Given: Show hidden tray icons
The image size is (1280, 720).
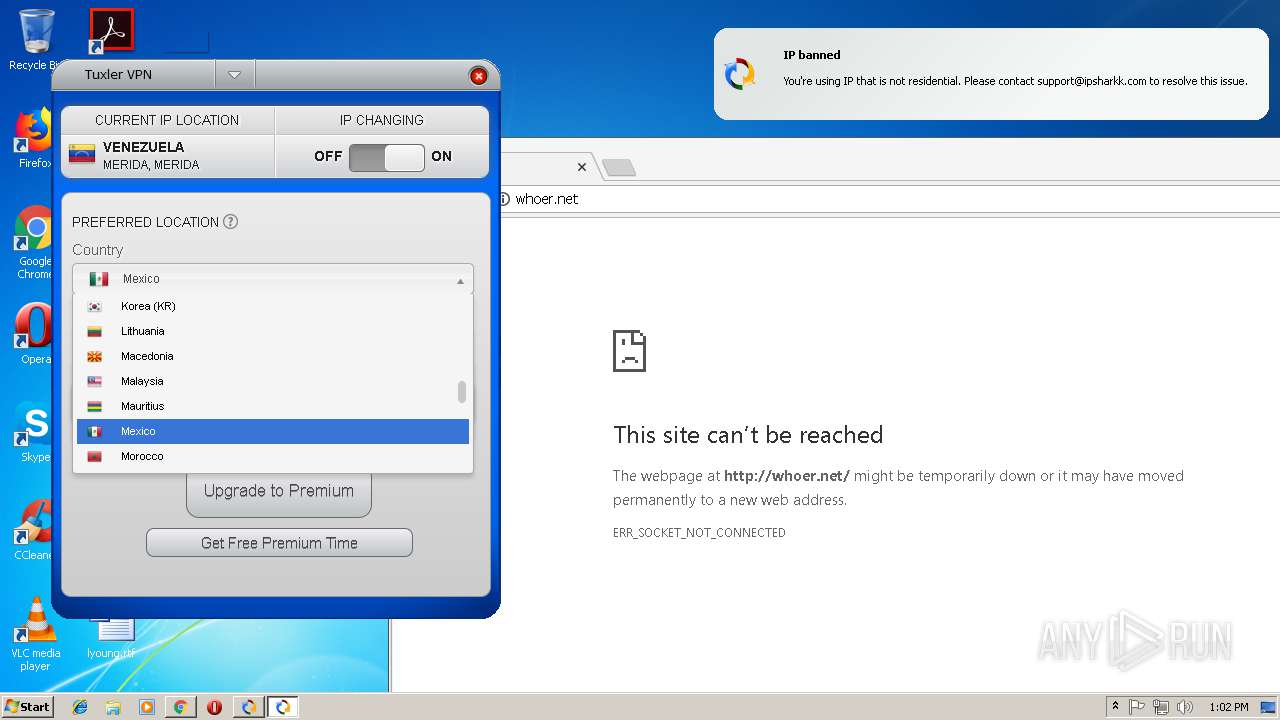Looking at the screenshot, I should pyautogui.click(x=1116, y=707).
